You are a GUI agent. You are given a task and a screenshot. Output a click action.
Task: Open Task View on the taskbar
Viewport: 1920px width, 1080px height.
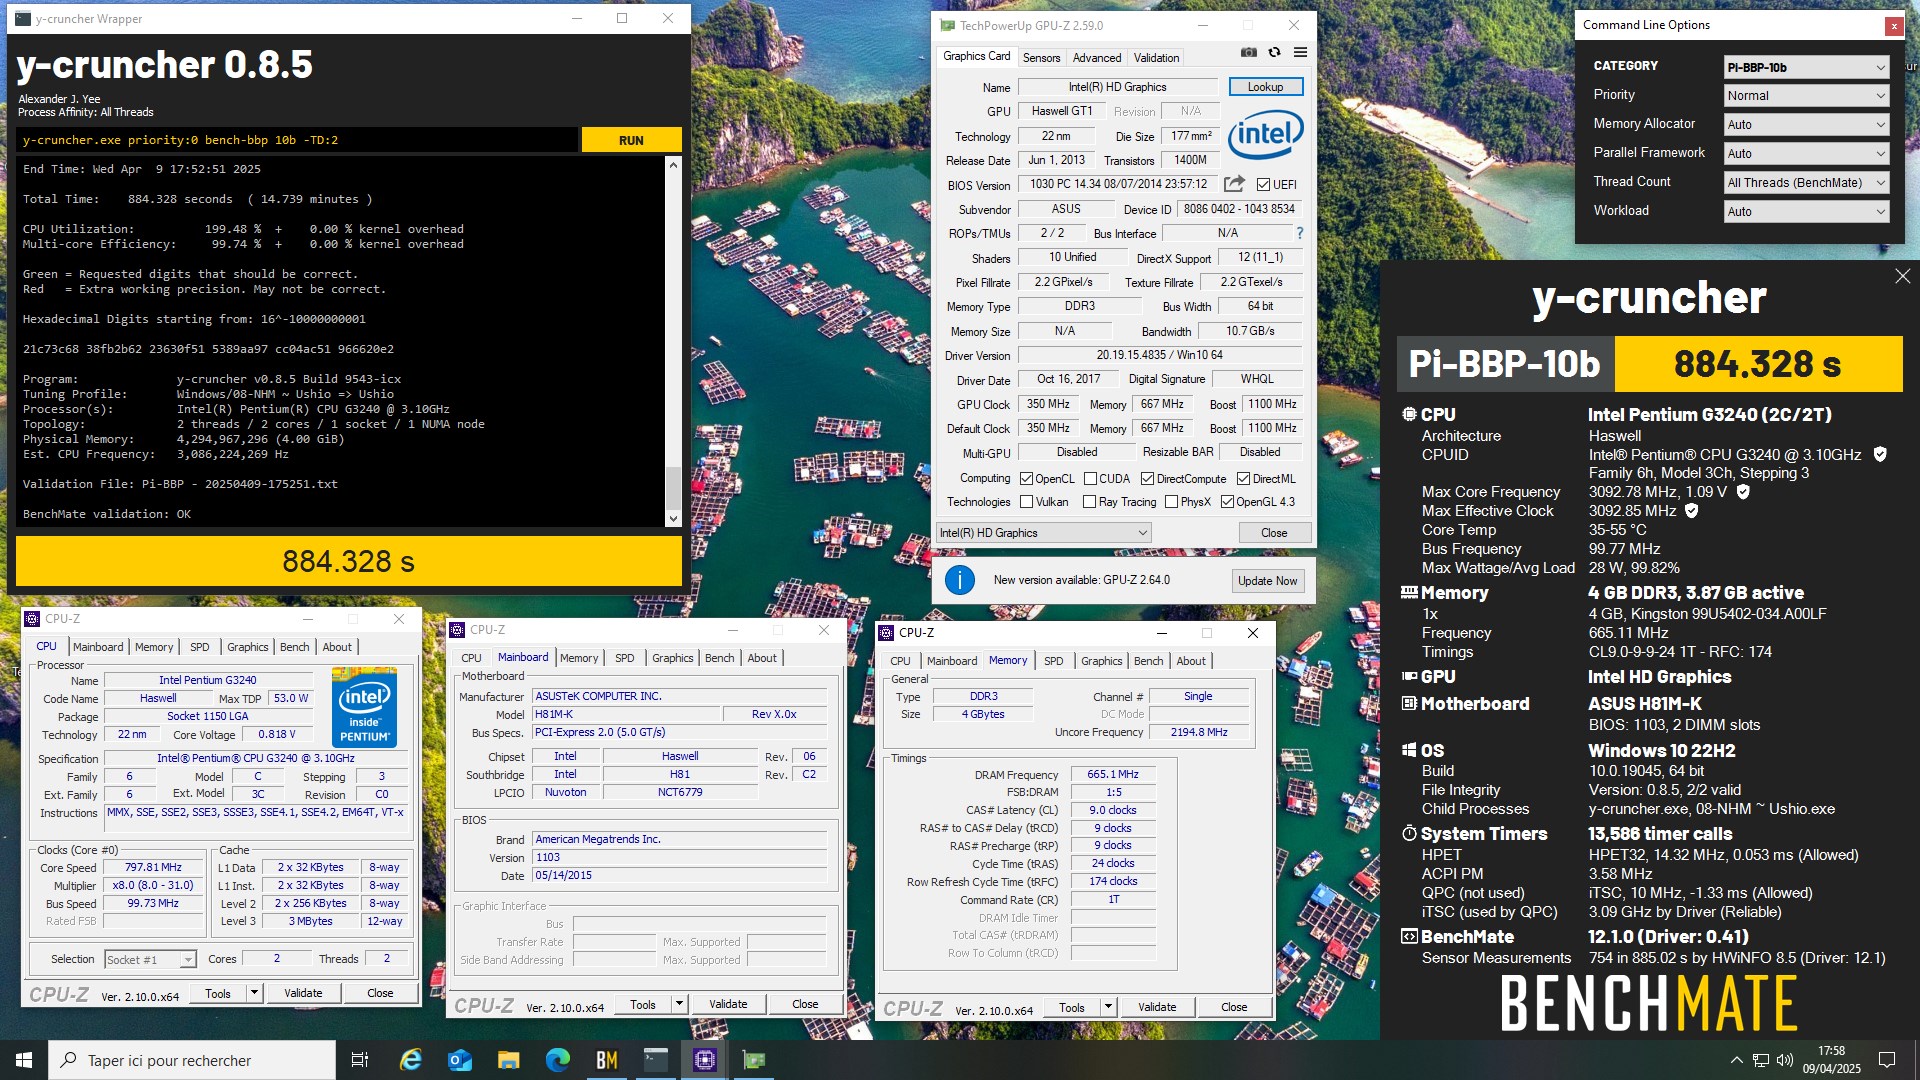pos(360,1060)
